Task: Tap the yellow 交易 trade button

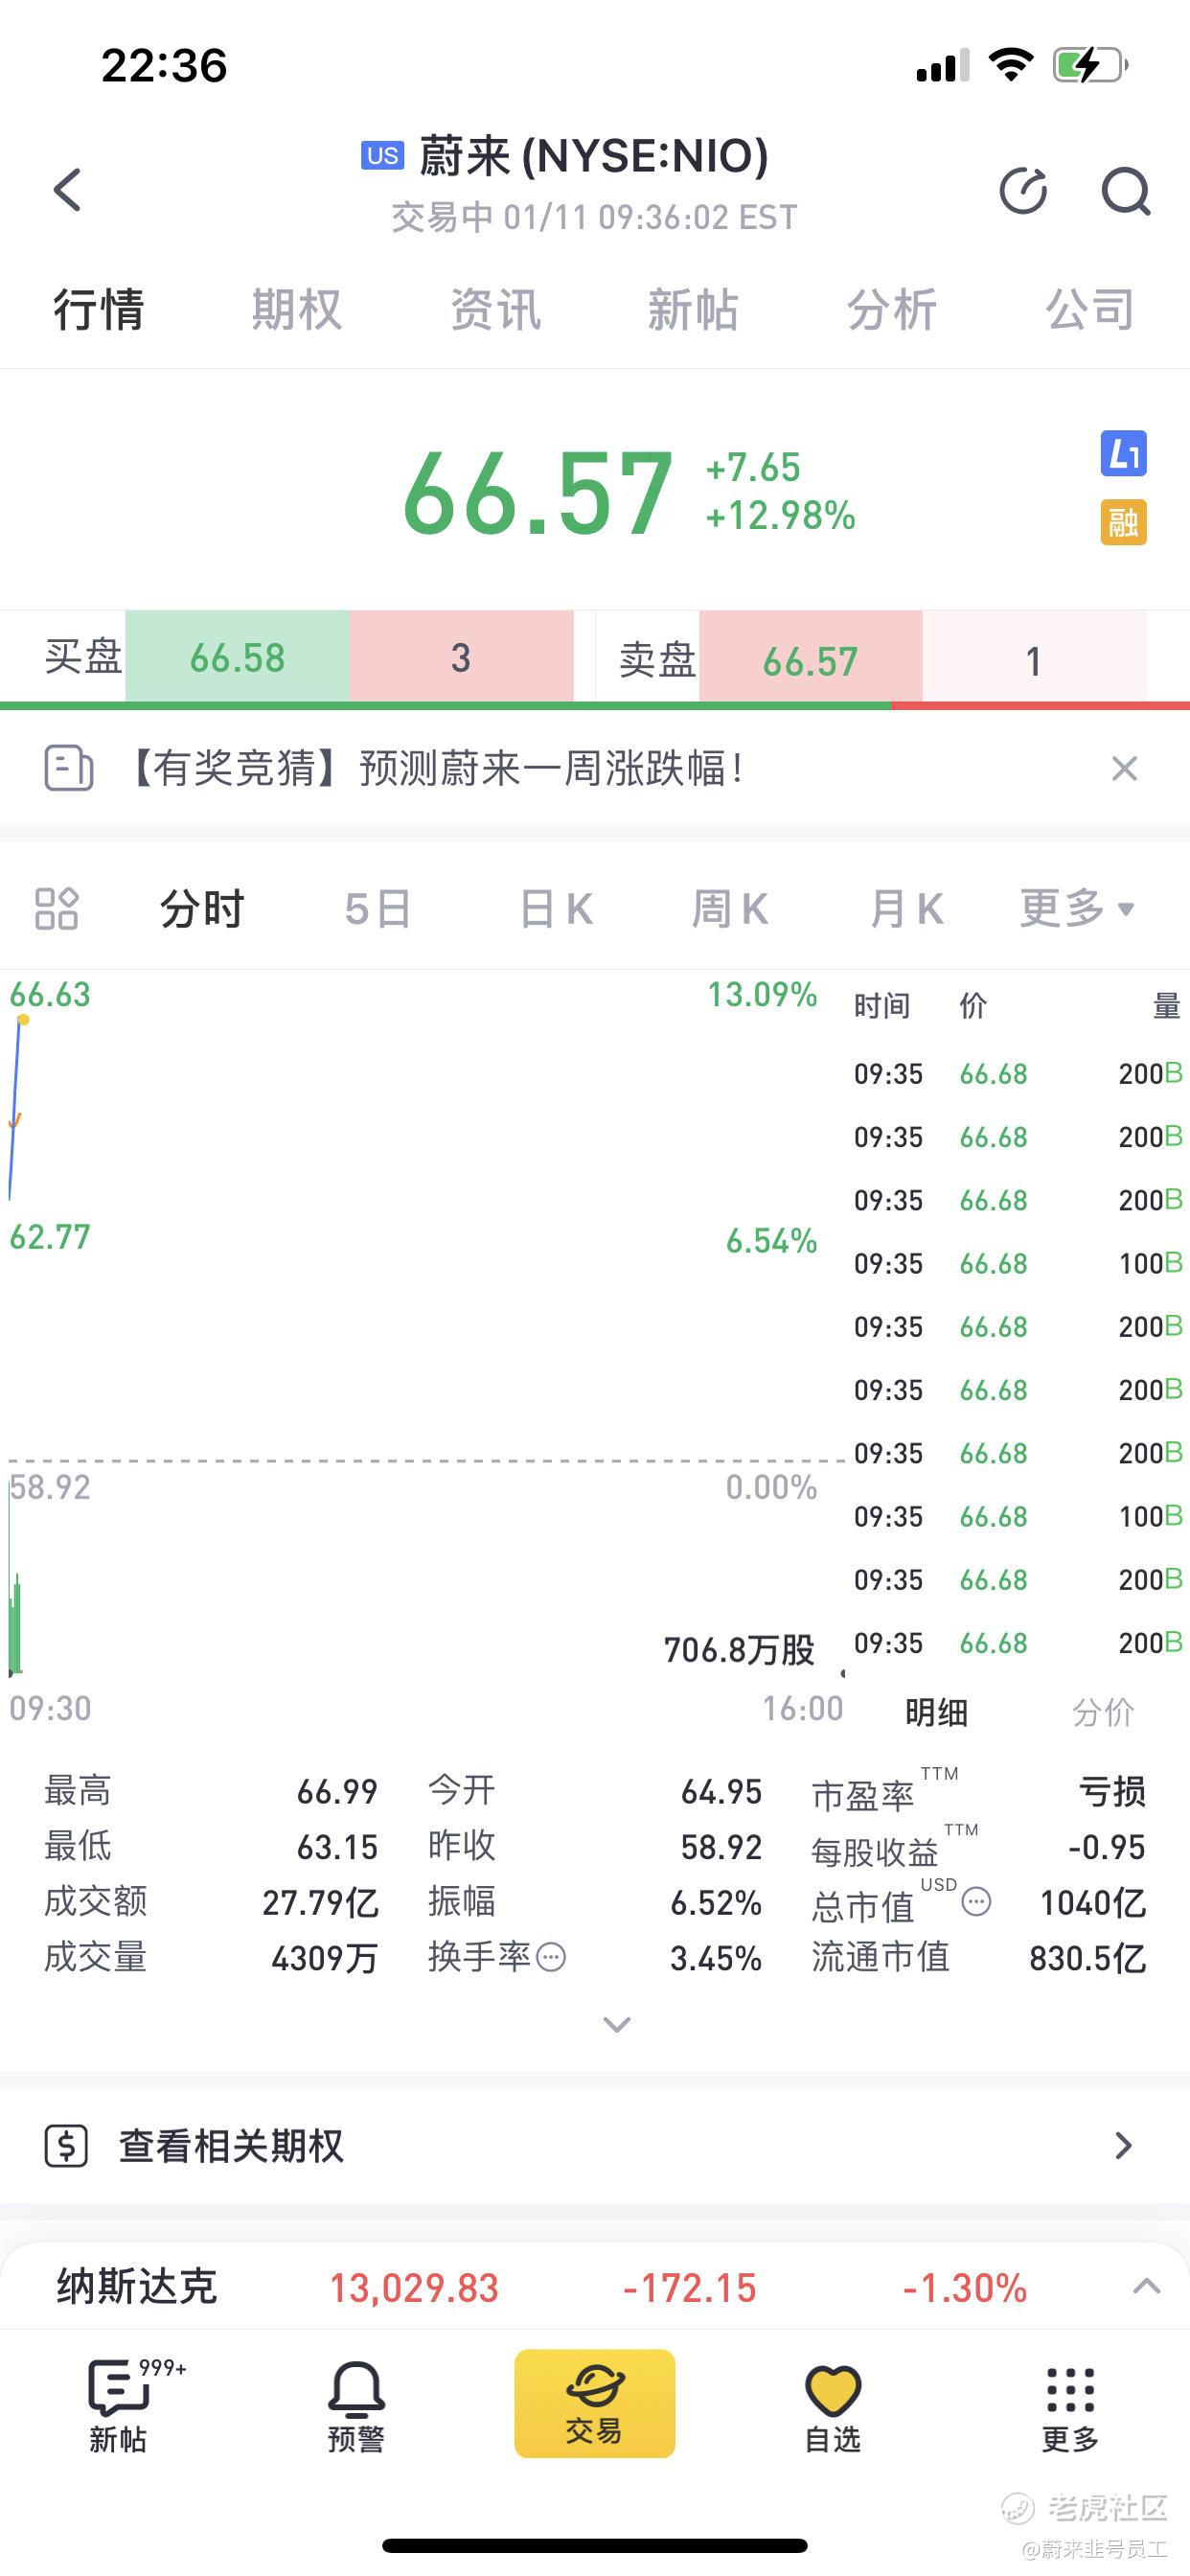Action: 595,2402
